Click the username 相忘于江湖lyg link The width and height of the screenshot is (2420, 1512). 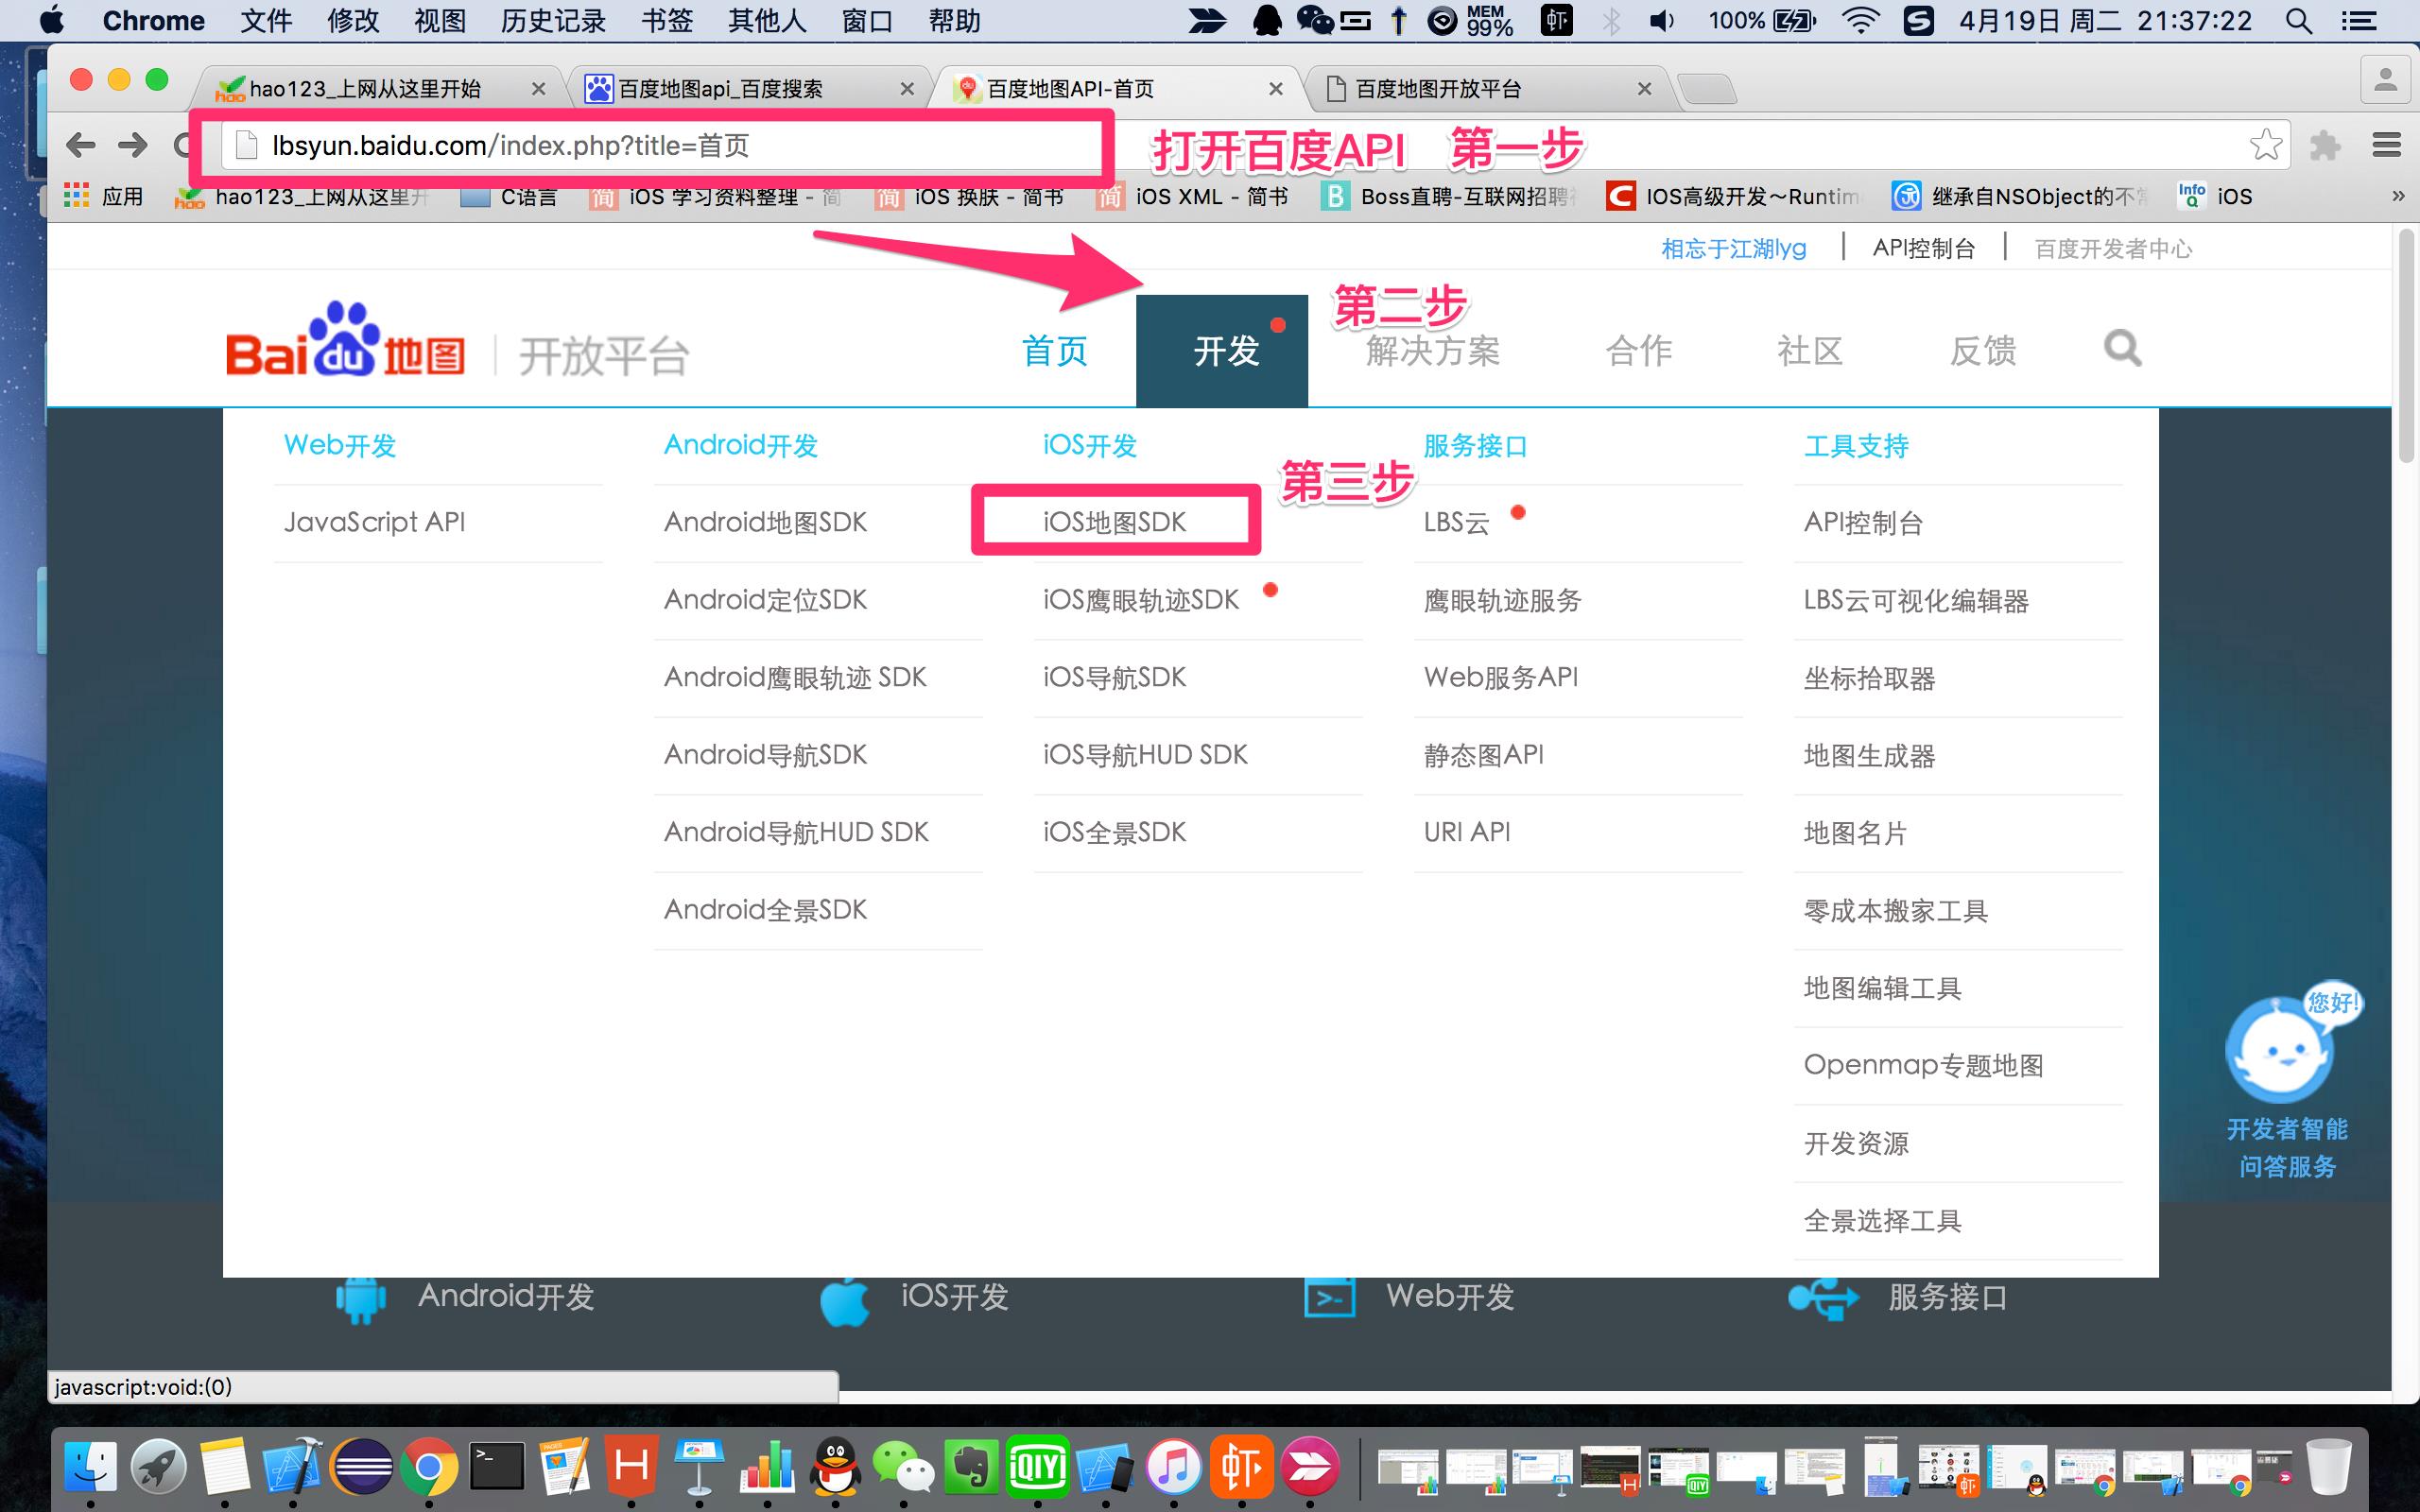pos(1733,249)
